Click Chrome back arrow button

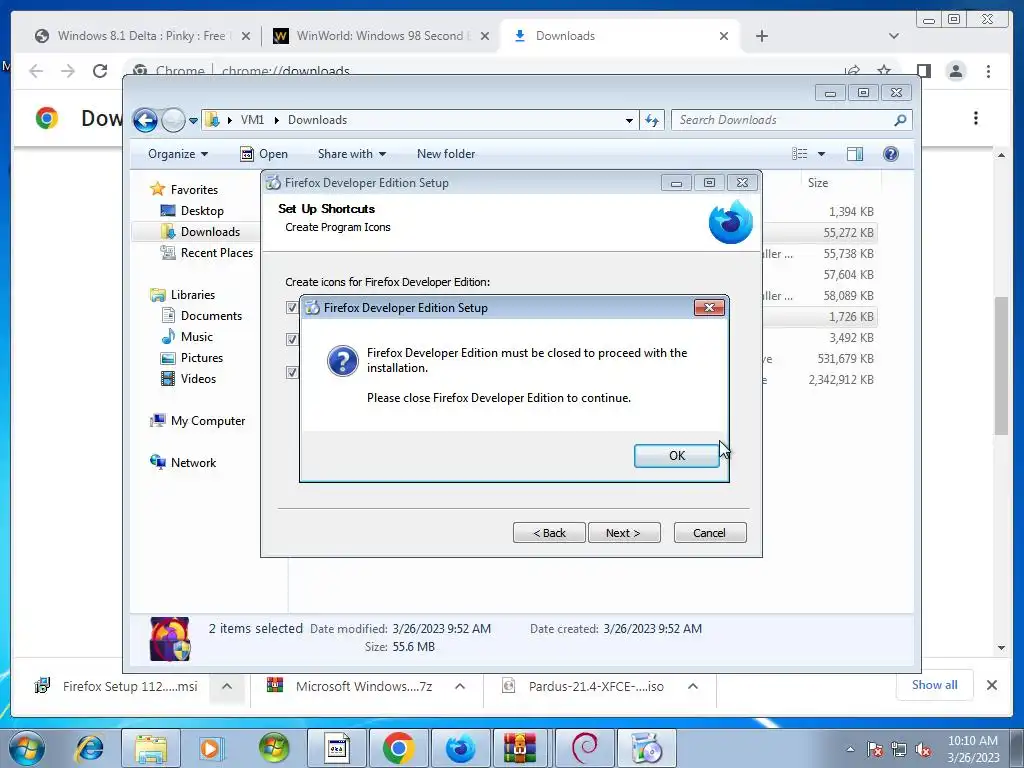click(x=36, y=71)
